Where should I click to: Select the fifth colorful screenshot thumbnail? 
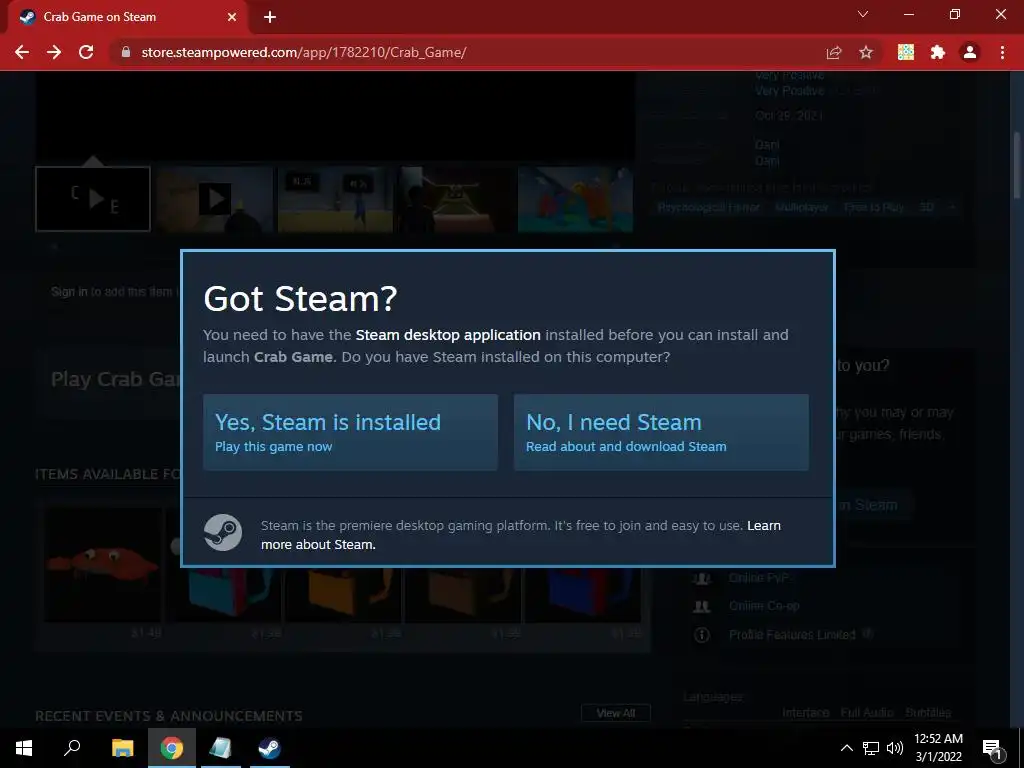point(575,199)
